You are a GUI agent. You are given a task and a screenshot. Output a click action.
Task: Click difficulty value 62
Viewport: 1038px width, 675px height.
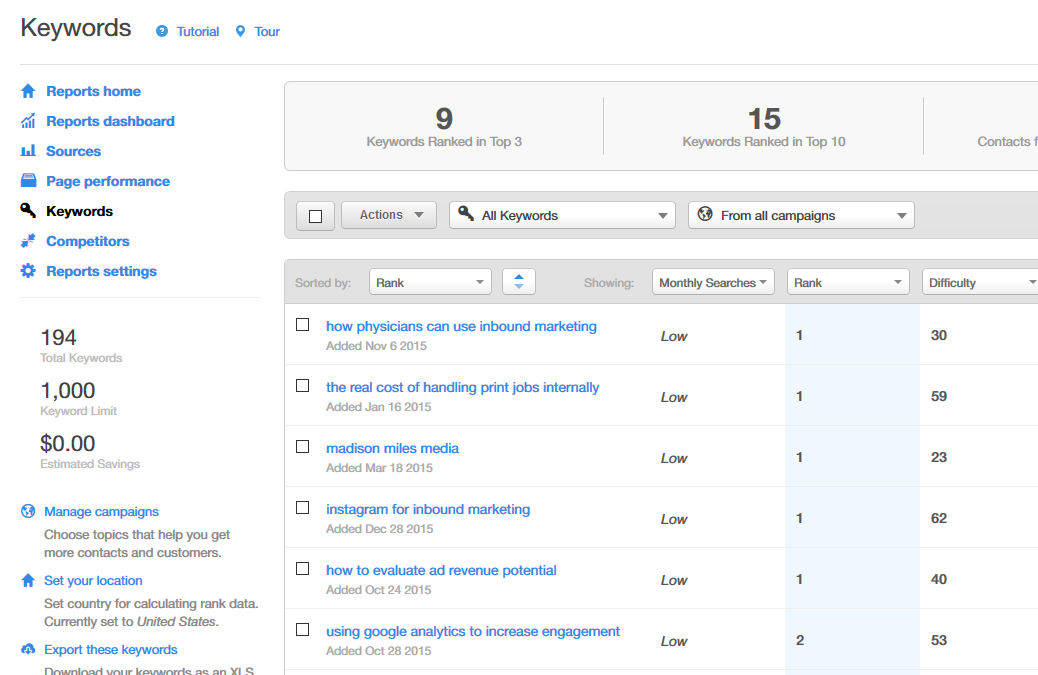pos(939,518)
